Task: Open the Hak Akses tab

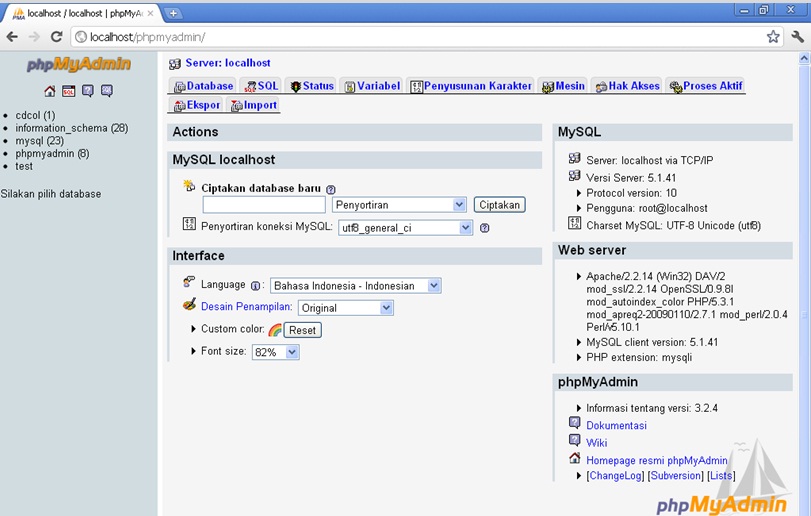Action: (x=627, y=86)
